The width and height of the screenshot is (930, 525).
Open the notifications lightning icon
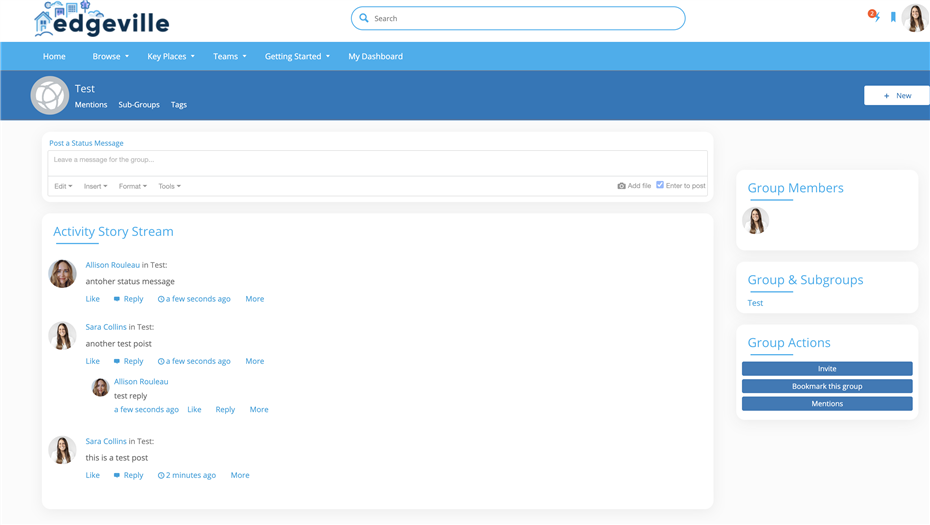874,17
